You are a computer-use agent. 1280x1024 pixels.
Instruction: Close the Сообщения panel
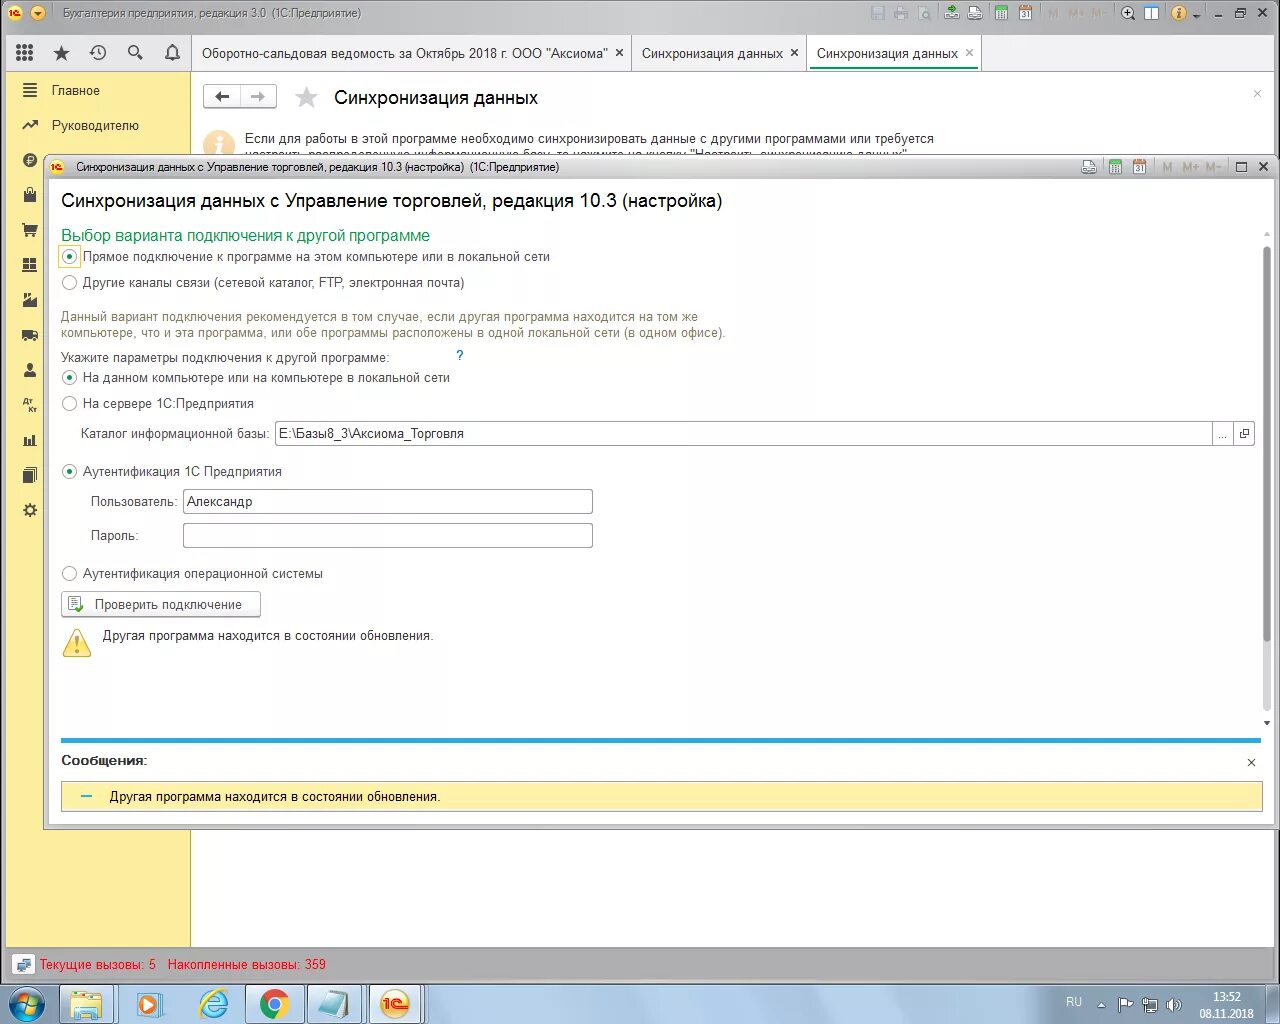point(1251,762)
